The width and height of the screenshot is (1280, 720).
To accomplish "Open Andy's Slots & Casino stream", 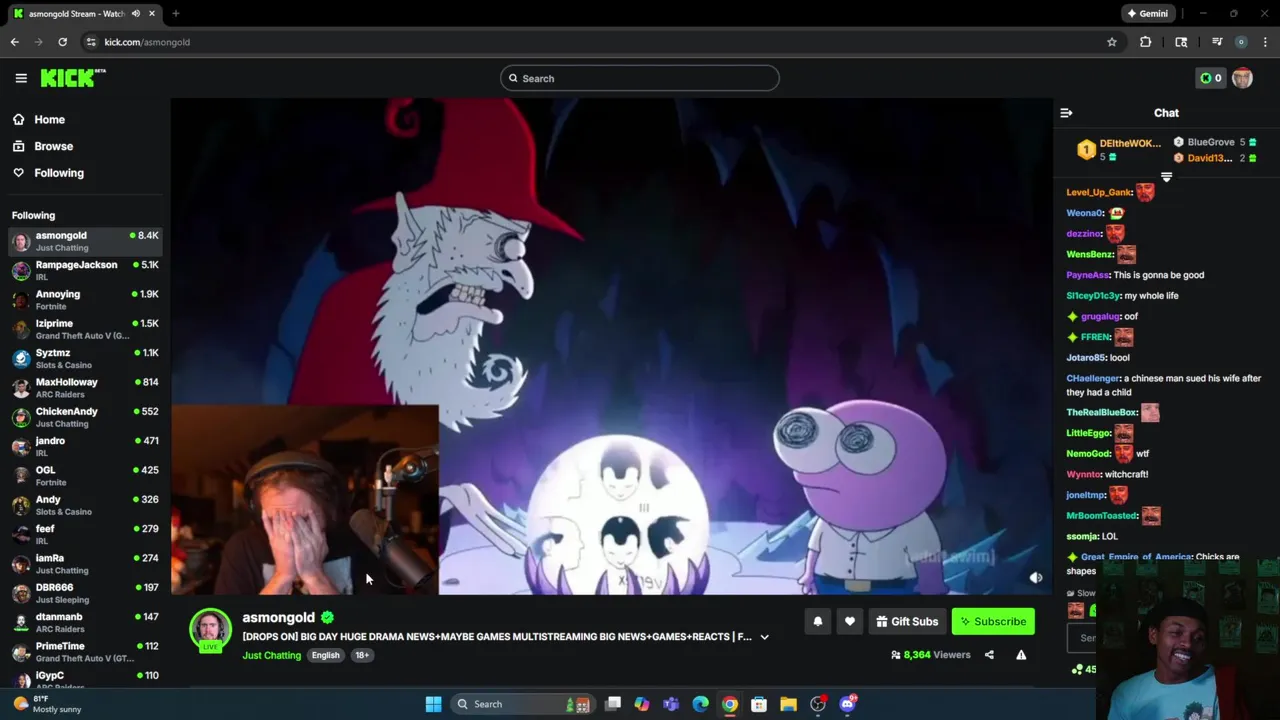I will click(85, 505).
